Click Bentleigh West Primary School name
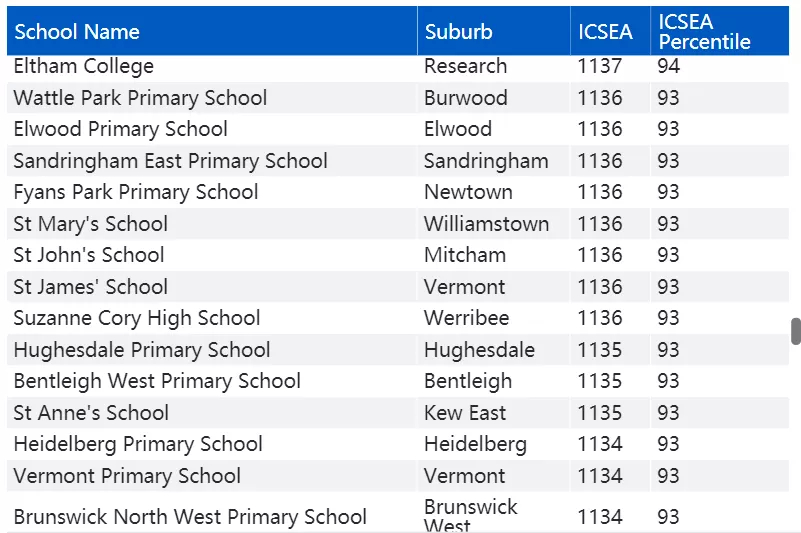Viewport: 801px width, 533px height. [157, 381]
